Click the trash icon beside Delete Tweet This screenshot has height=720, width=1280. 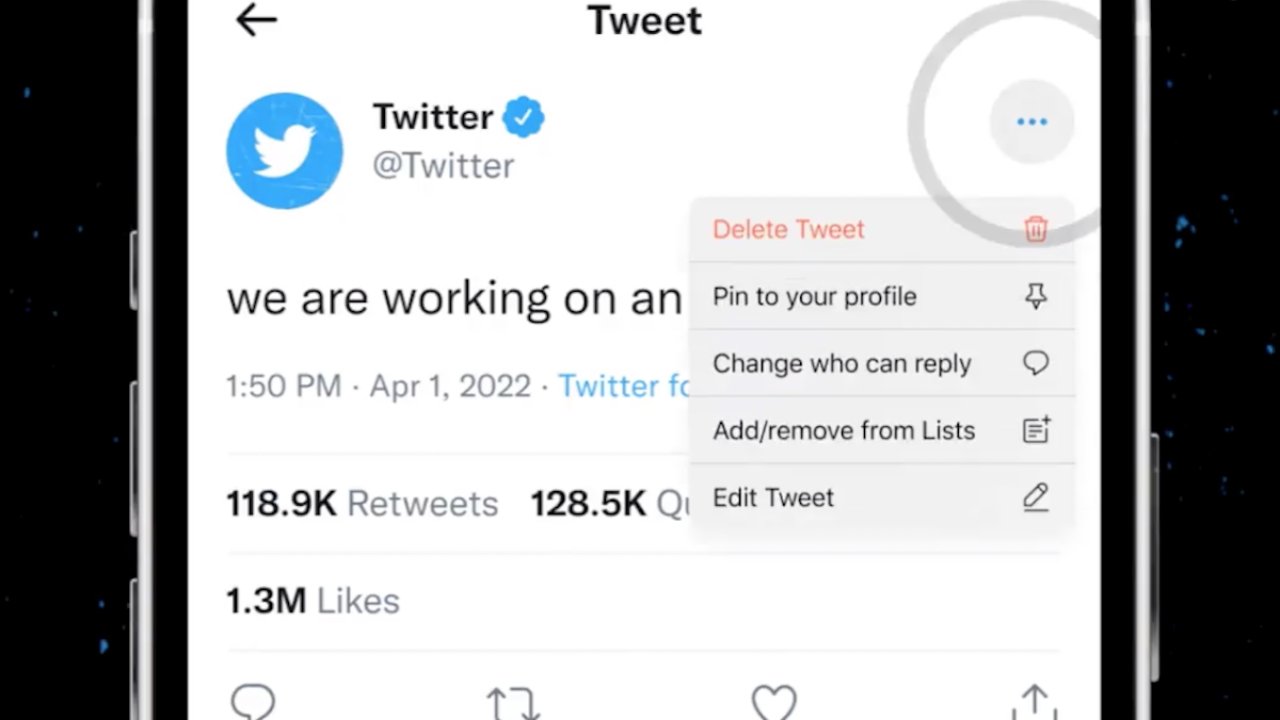[x=1035, y=229]
